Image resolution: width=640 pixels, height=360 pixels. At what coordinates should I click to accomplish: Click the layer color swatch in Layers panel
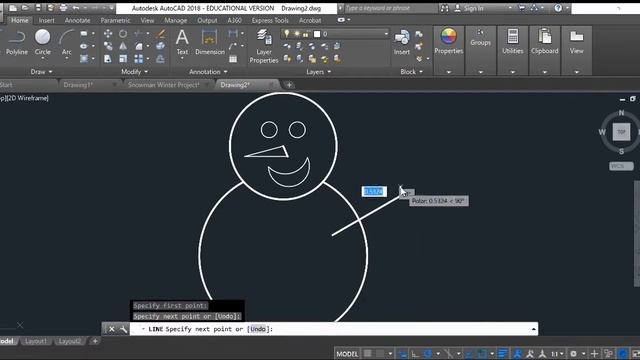317,34
